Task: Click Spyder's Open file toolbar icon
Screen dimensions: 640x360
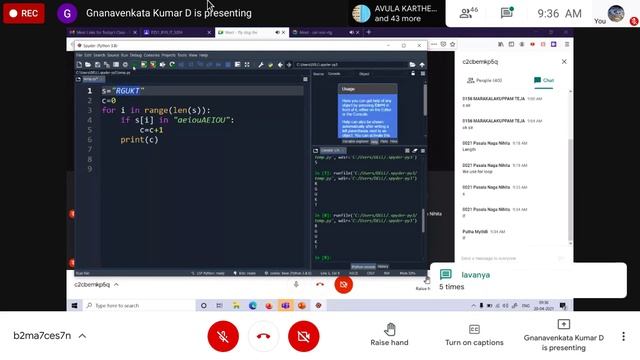Action: point(88,64)
